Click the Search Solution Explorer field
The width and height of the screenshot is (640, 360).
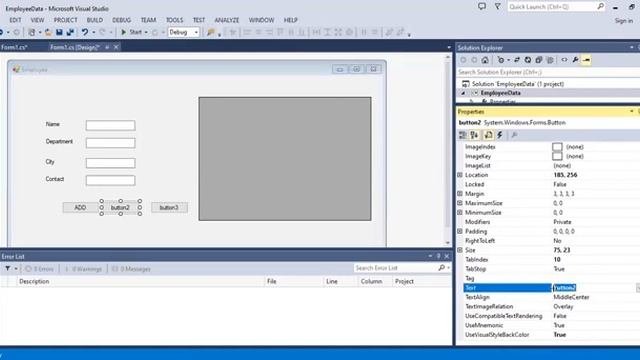tap(548, 72)
